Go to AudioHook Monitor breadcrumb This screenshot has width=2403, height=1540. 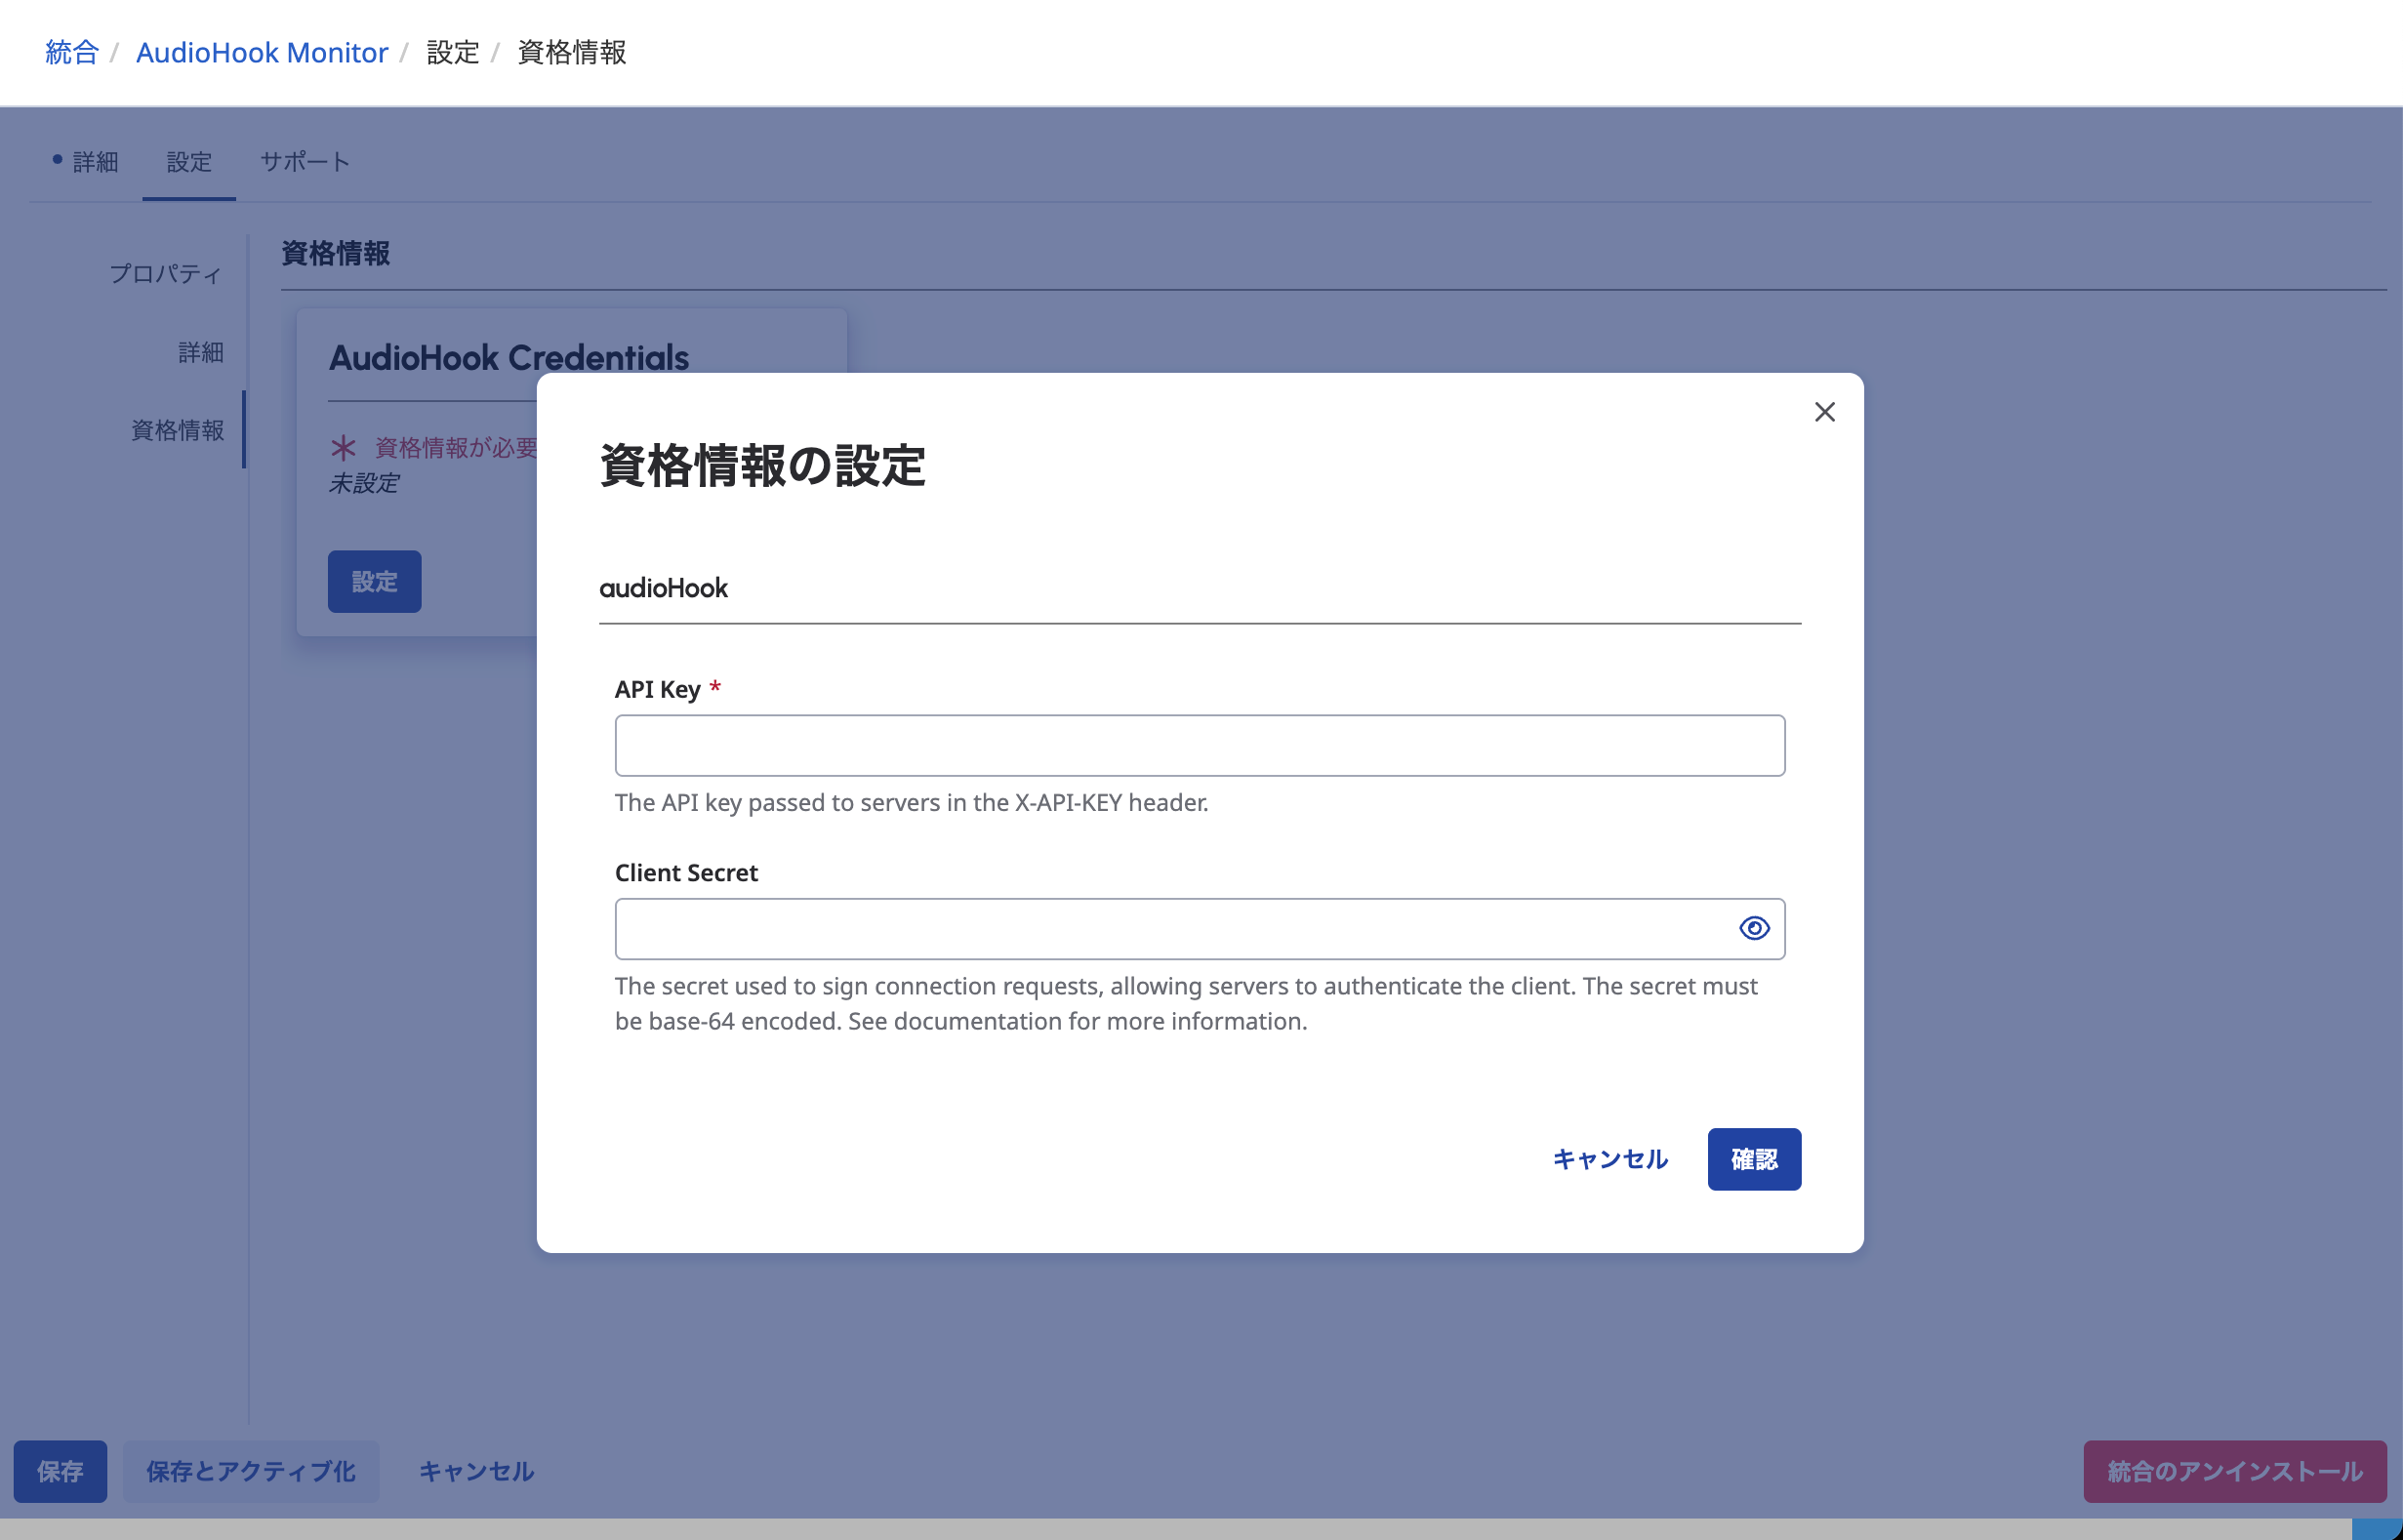(262, 52)
